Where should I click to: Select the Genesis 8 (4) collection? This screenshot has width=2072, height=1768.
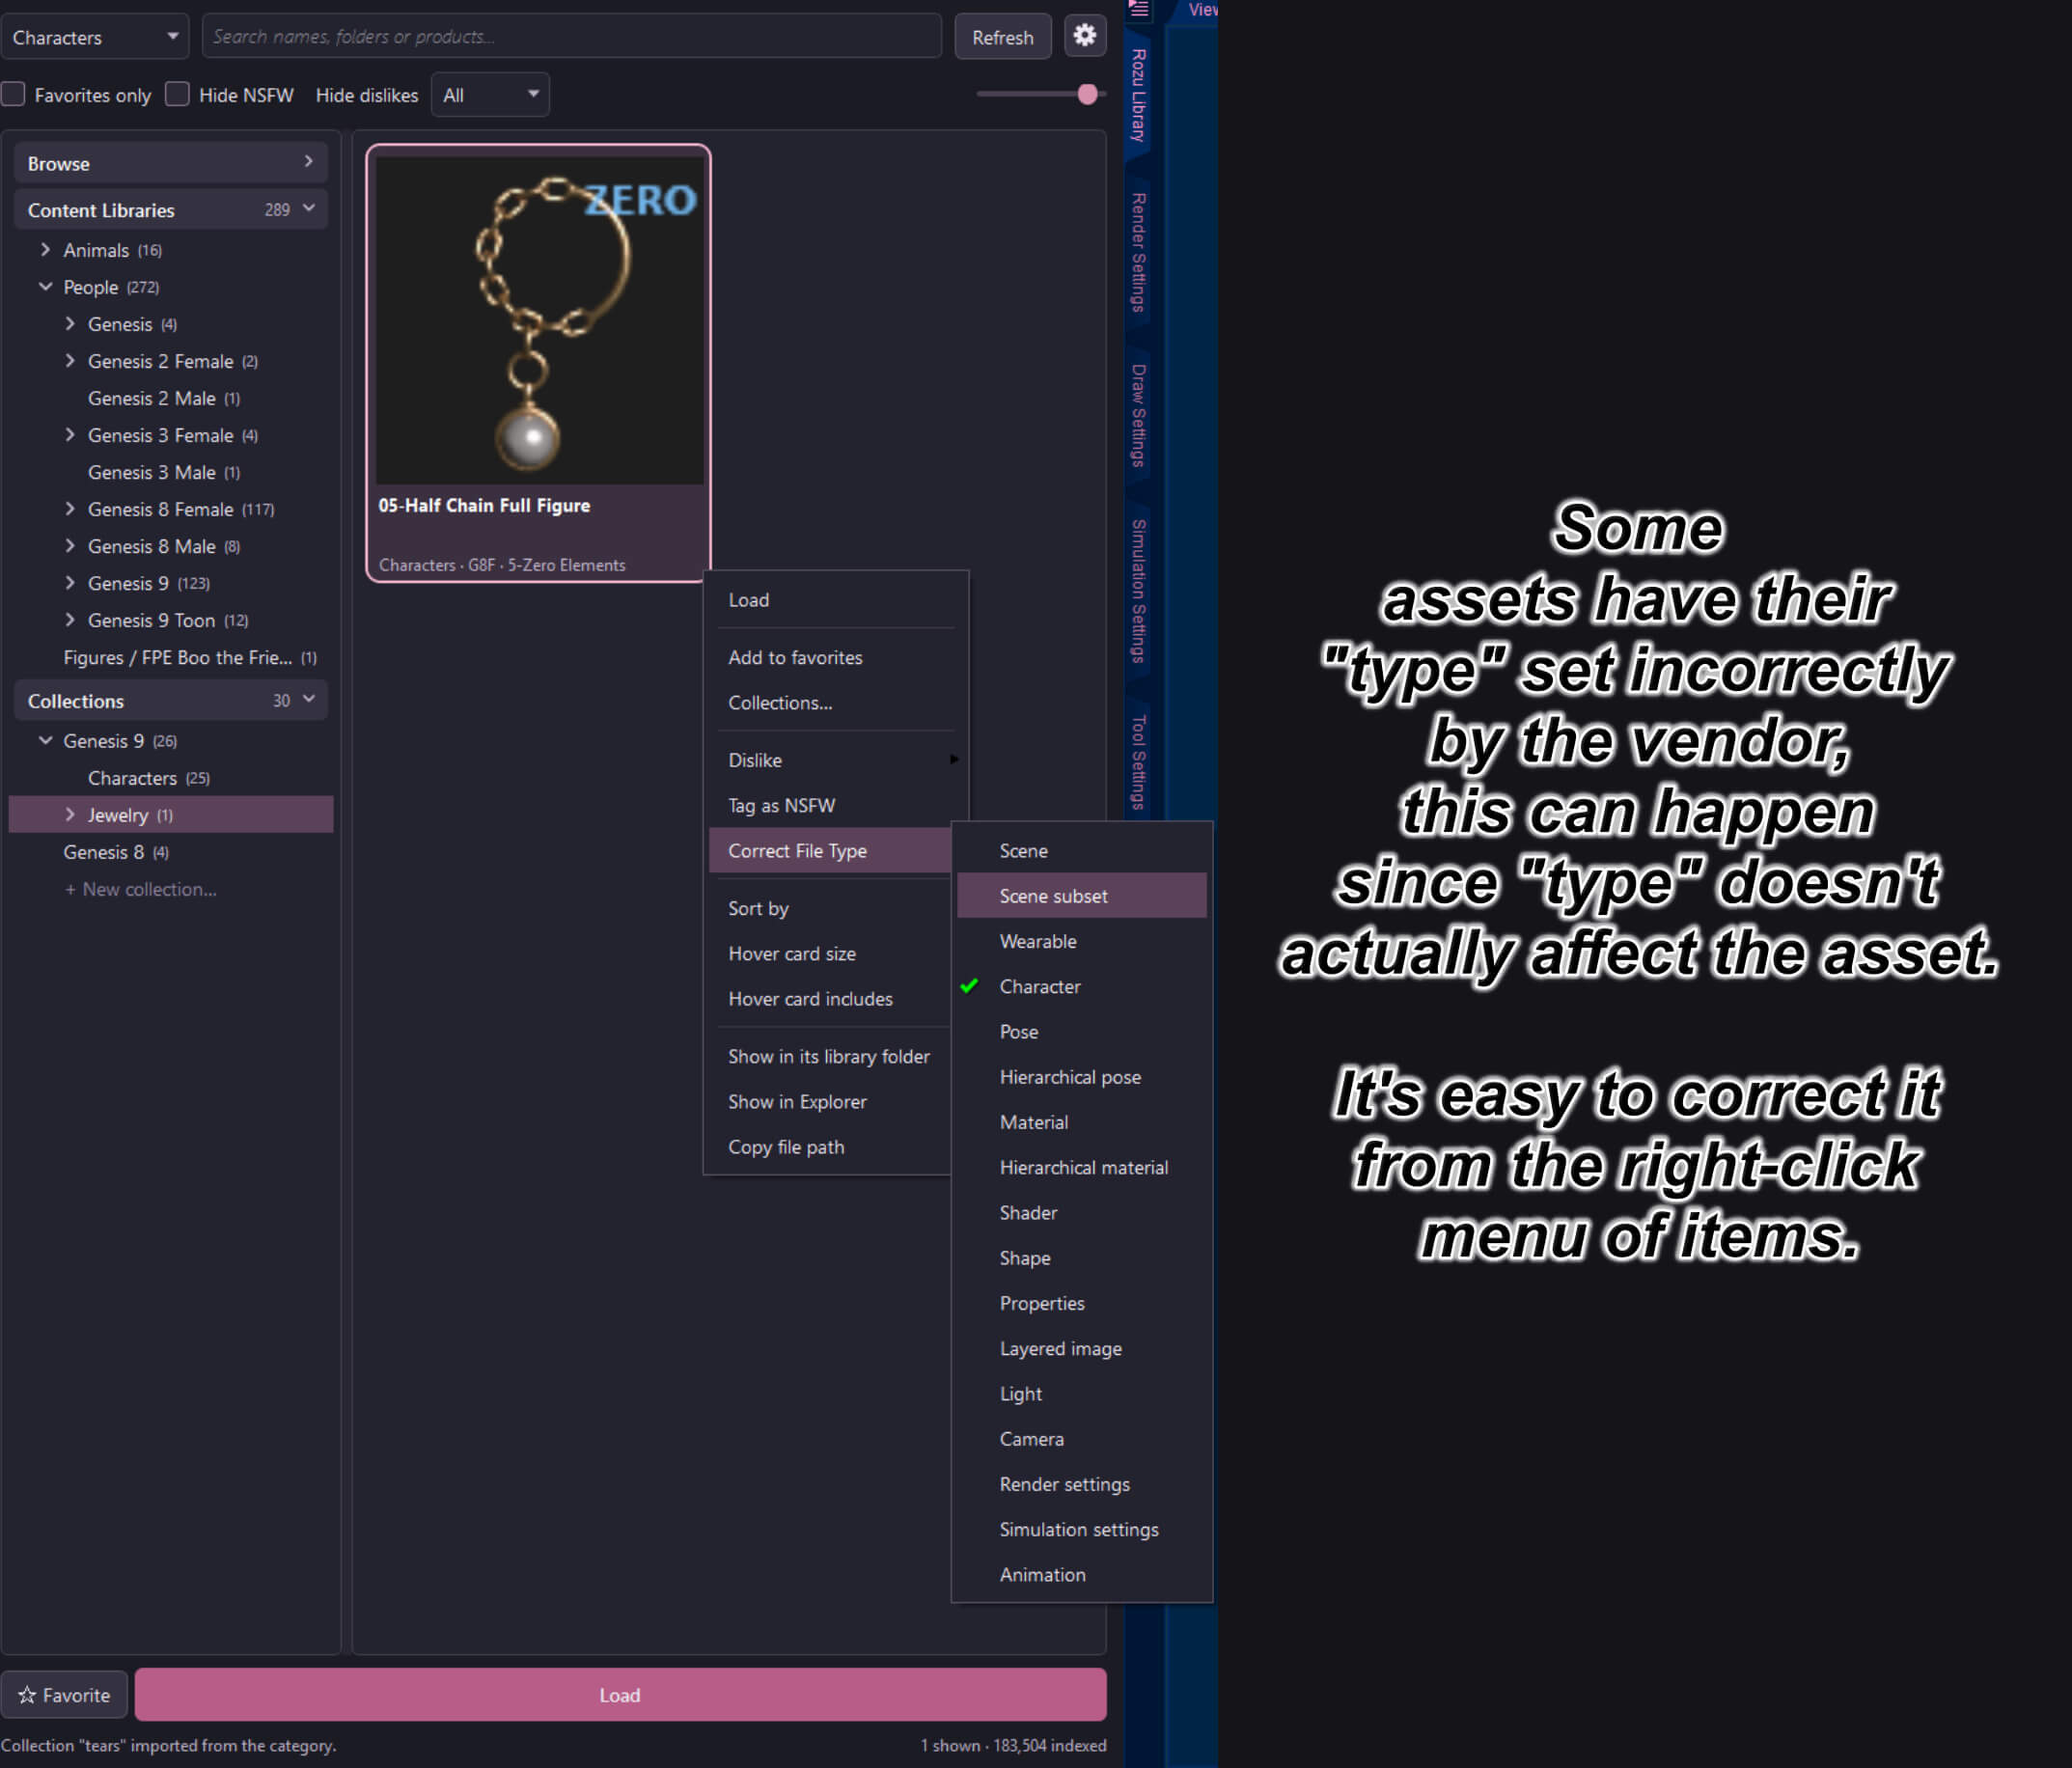116,852
